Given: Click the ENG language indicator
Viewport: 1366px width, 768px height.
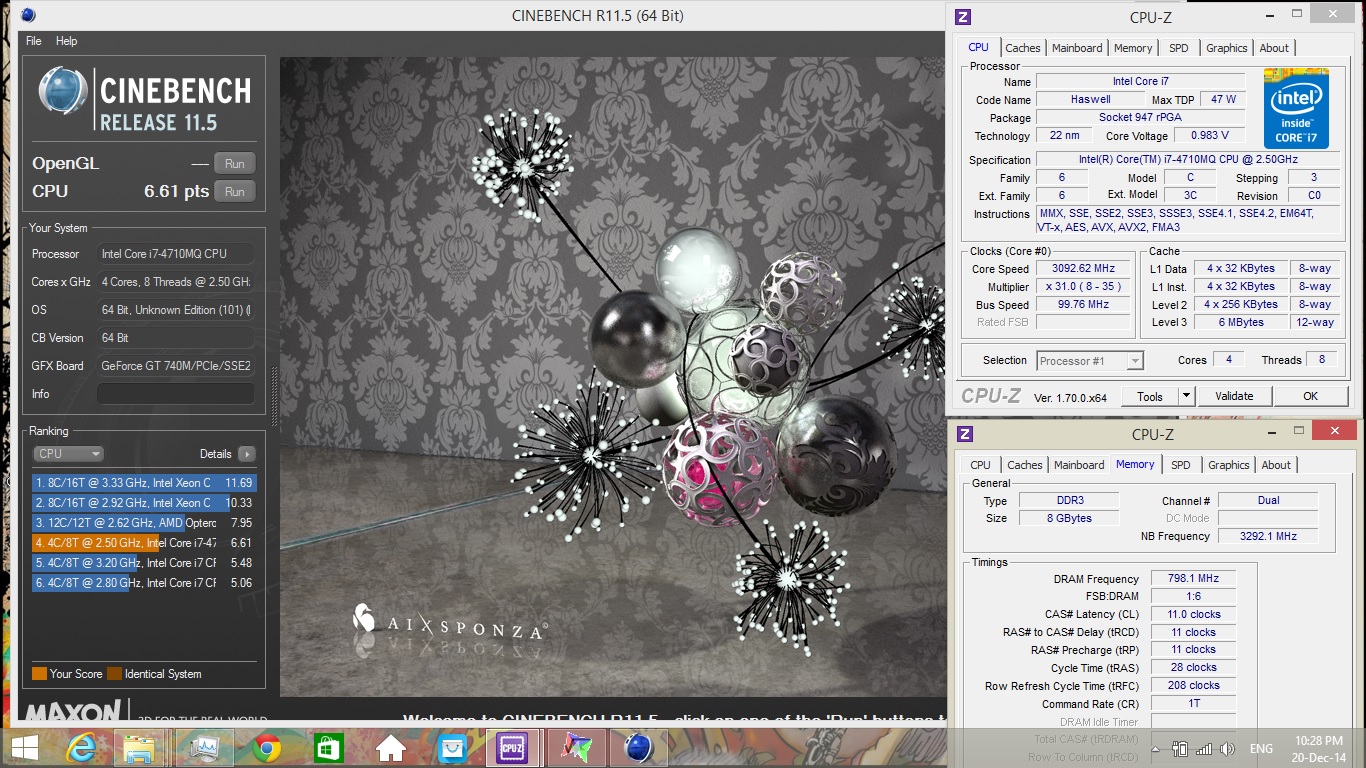Looking at the screenshot, I should click(1261, 749).
